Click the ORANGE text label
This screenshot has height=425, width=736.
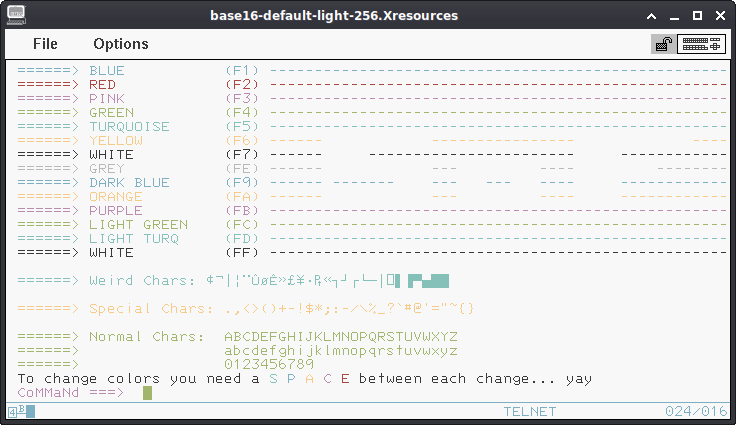pyautogui.click(x=116, y=197)
